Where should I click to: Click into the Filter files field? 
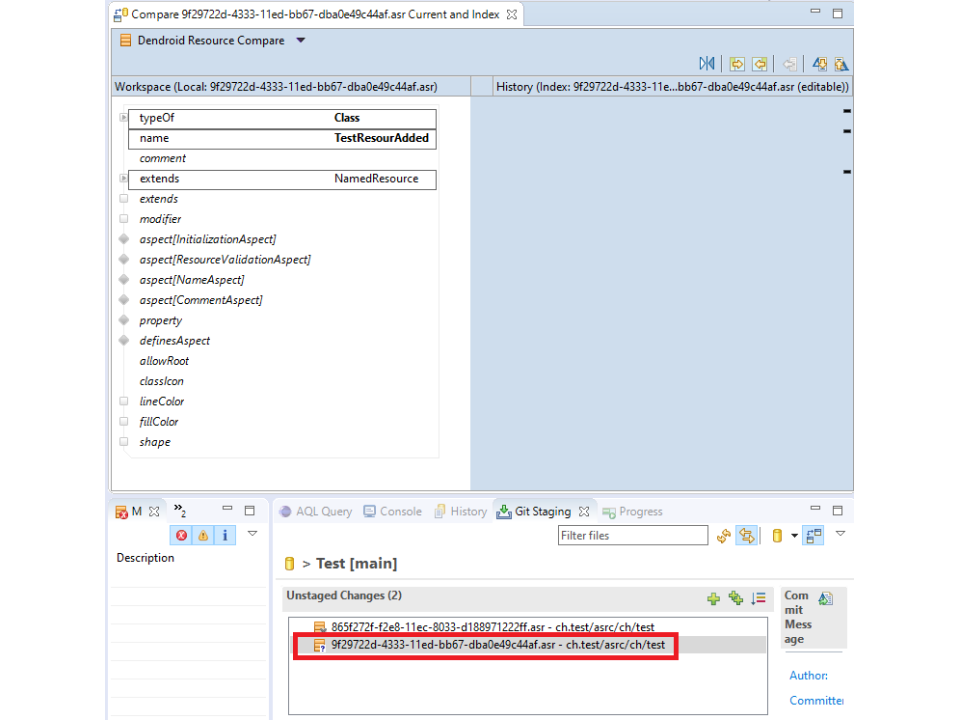(x=632, y=536)
